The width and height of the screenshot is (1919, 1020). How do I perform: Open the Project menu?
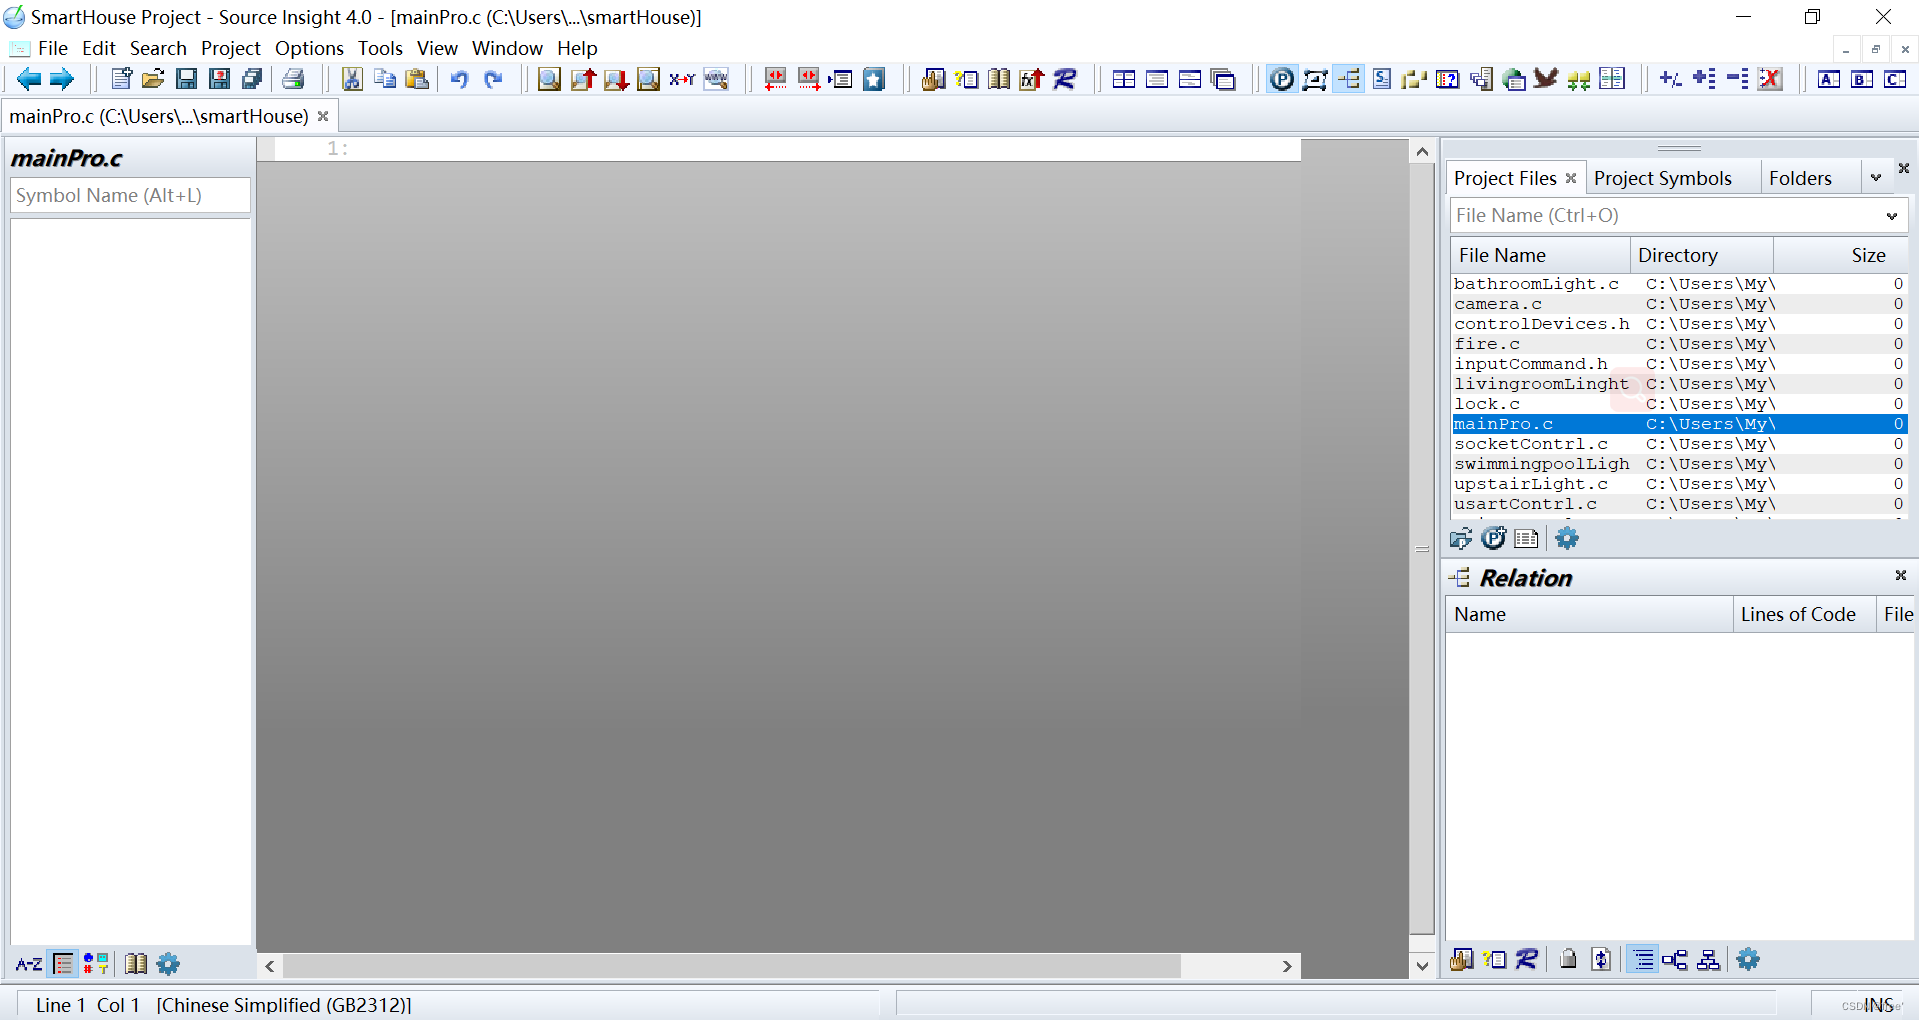[x=230, y=48]
